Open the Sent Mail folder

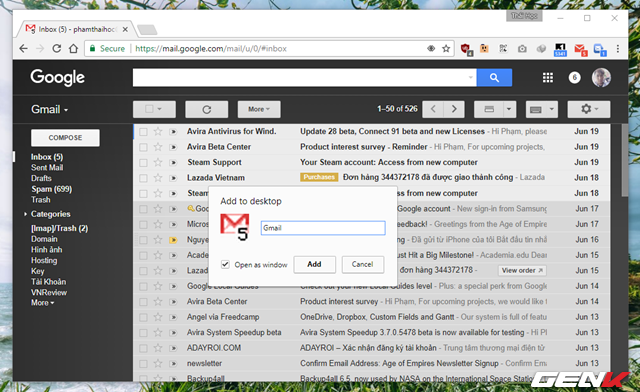pos(47,167)
